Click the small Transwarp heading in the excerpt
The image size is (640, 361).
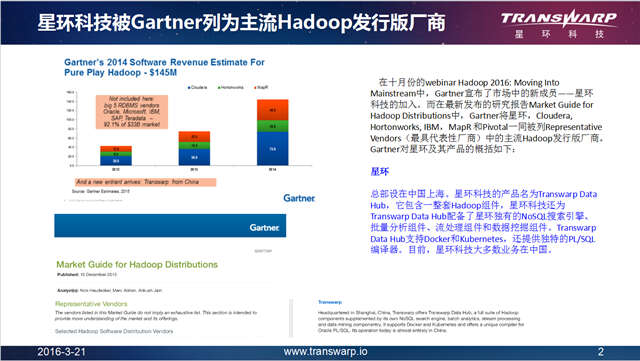pyautogui.click(x=330, y=302)
